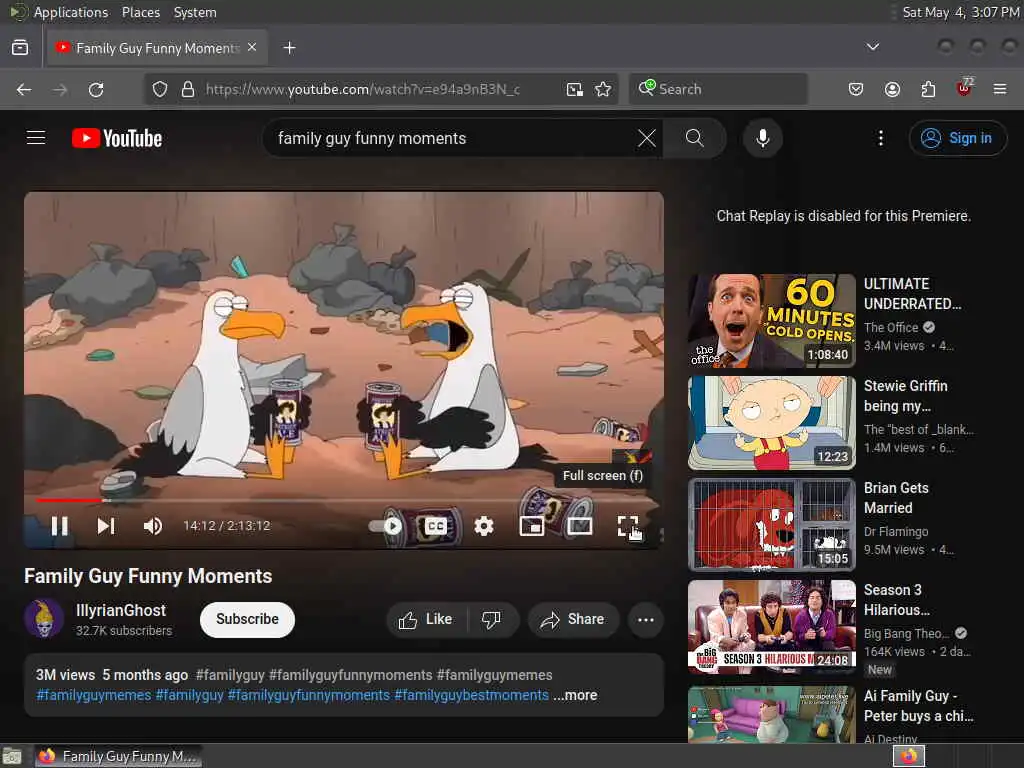The height and width of the screenshot is (768, 1024).
Task: Go to YouTube home logo
Action: point(117,138)
